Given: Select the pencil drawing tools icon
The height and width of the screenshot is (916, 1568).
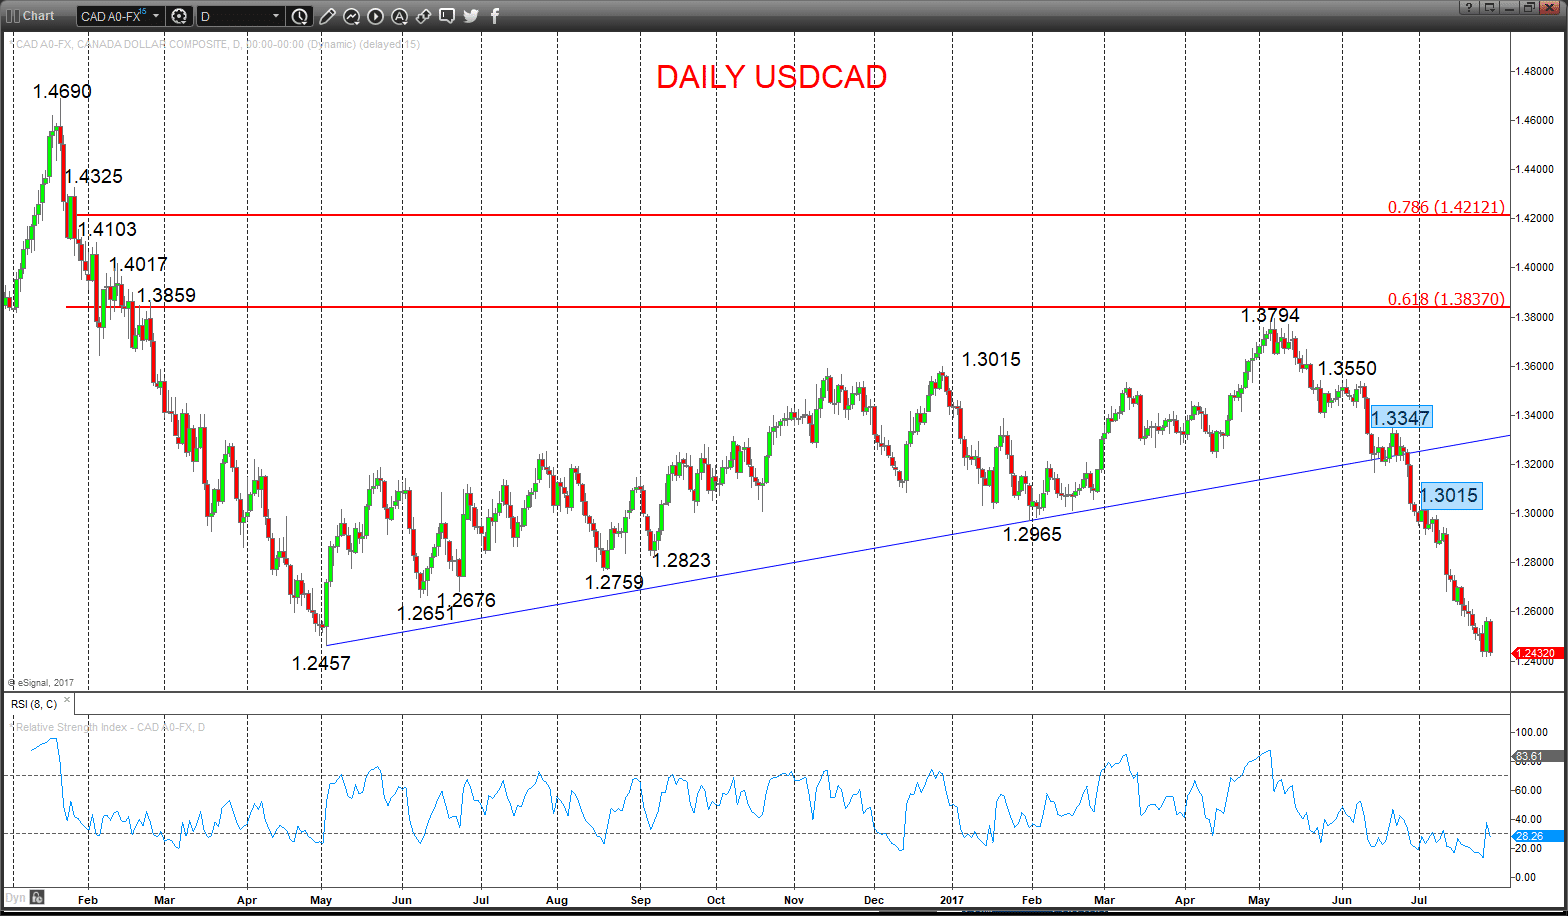Looking at the screenshot, I should [x=328, y=16].
